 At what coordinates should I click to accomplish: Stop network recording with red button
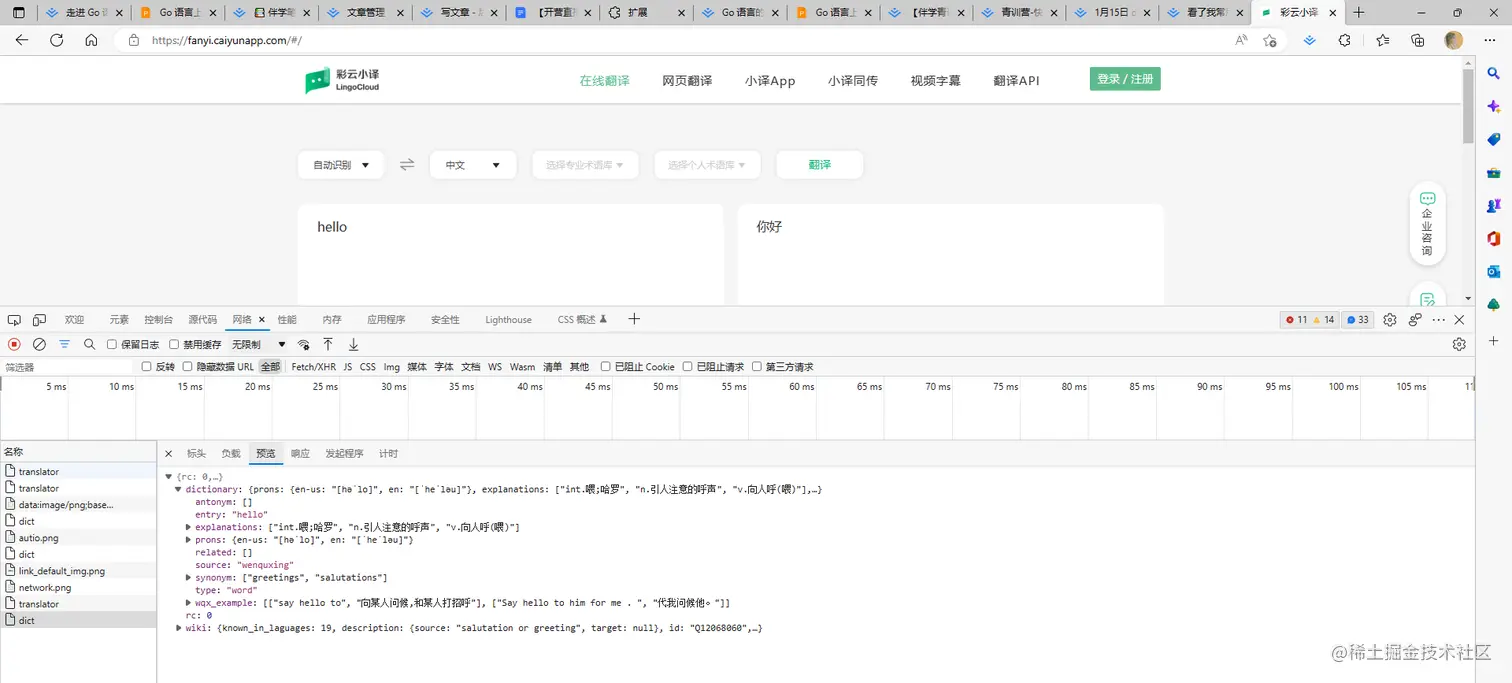[x=14, y=344]
